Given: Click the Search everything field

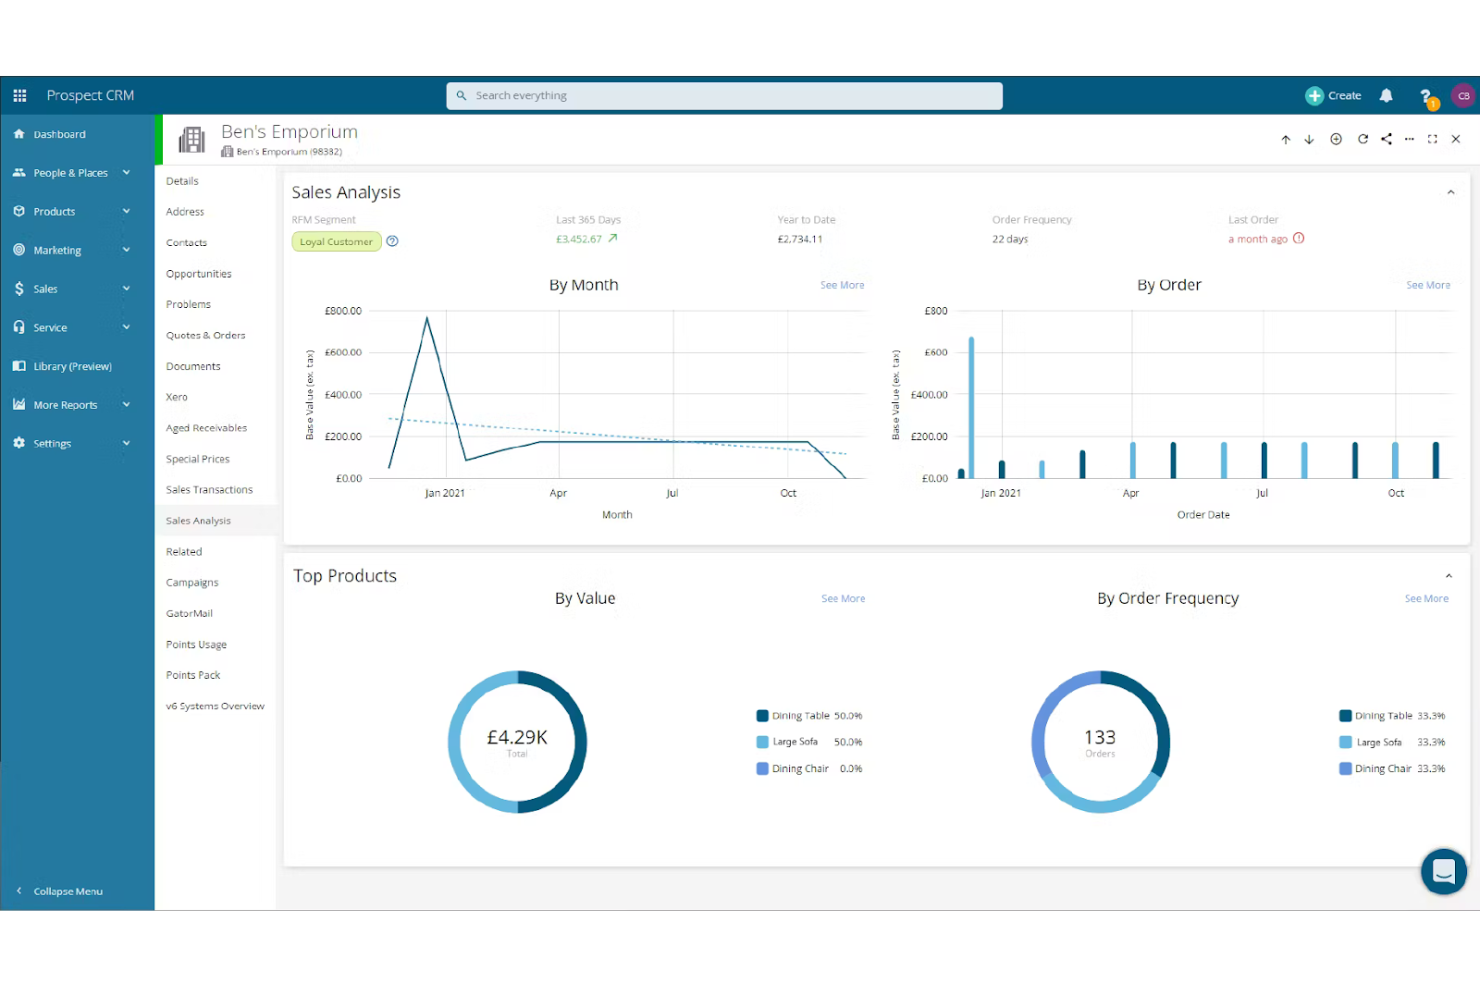Looking at the screenshot, I should coord(724,96).
